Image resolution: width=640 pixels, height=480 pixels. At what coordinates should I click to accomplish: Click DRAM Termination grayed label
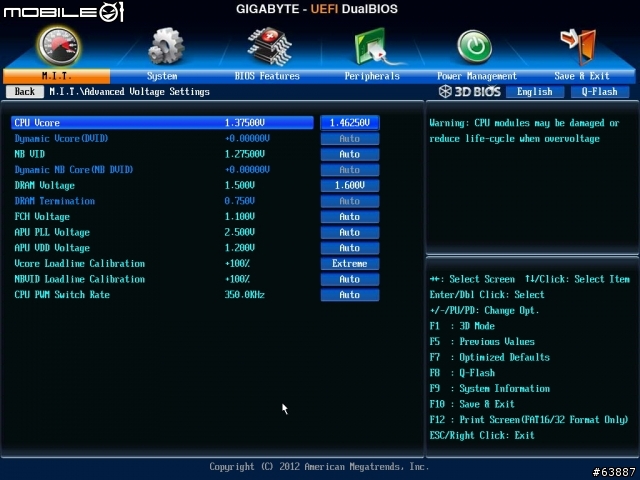click(x=55, y=201)
